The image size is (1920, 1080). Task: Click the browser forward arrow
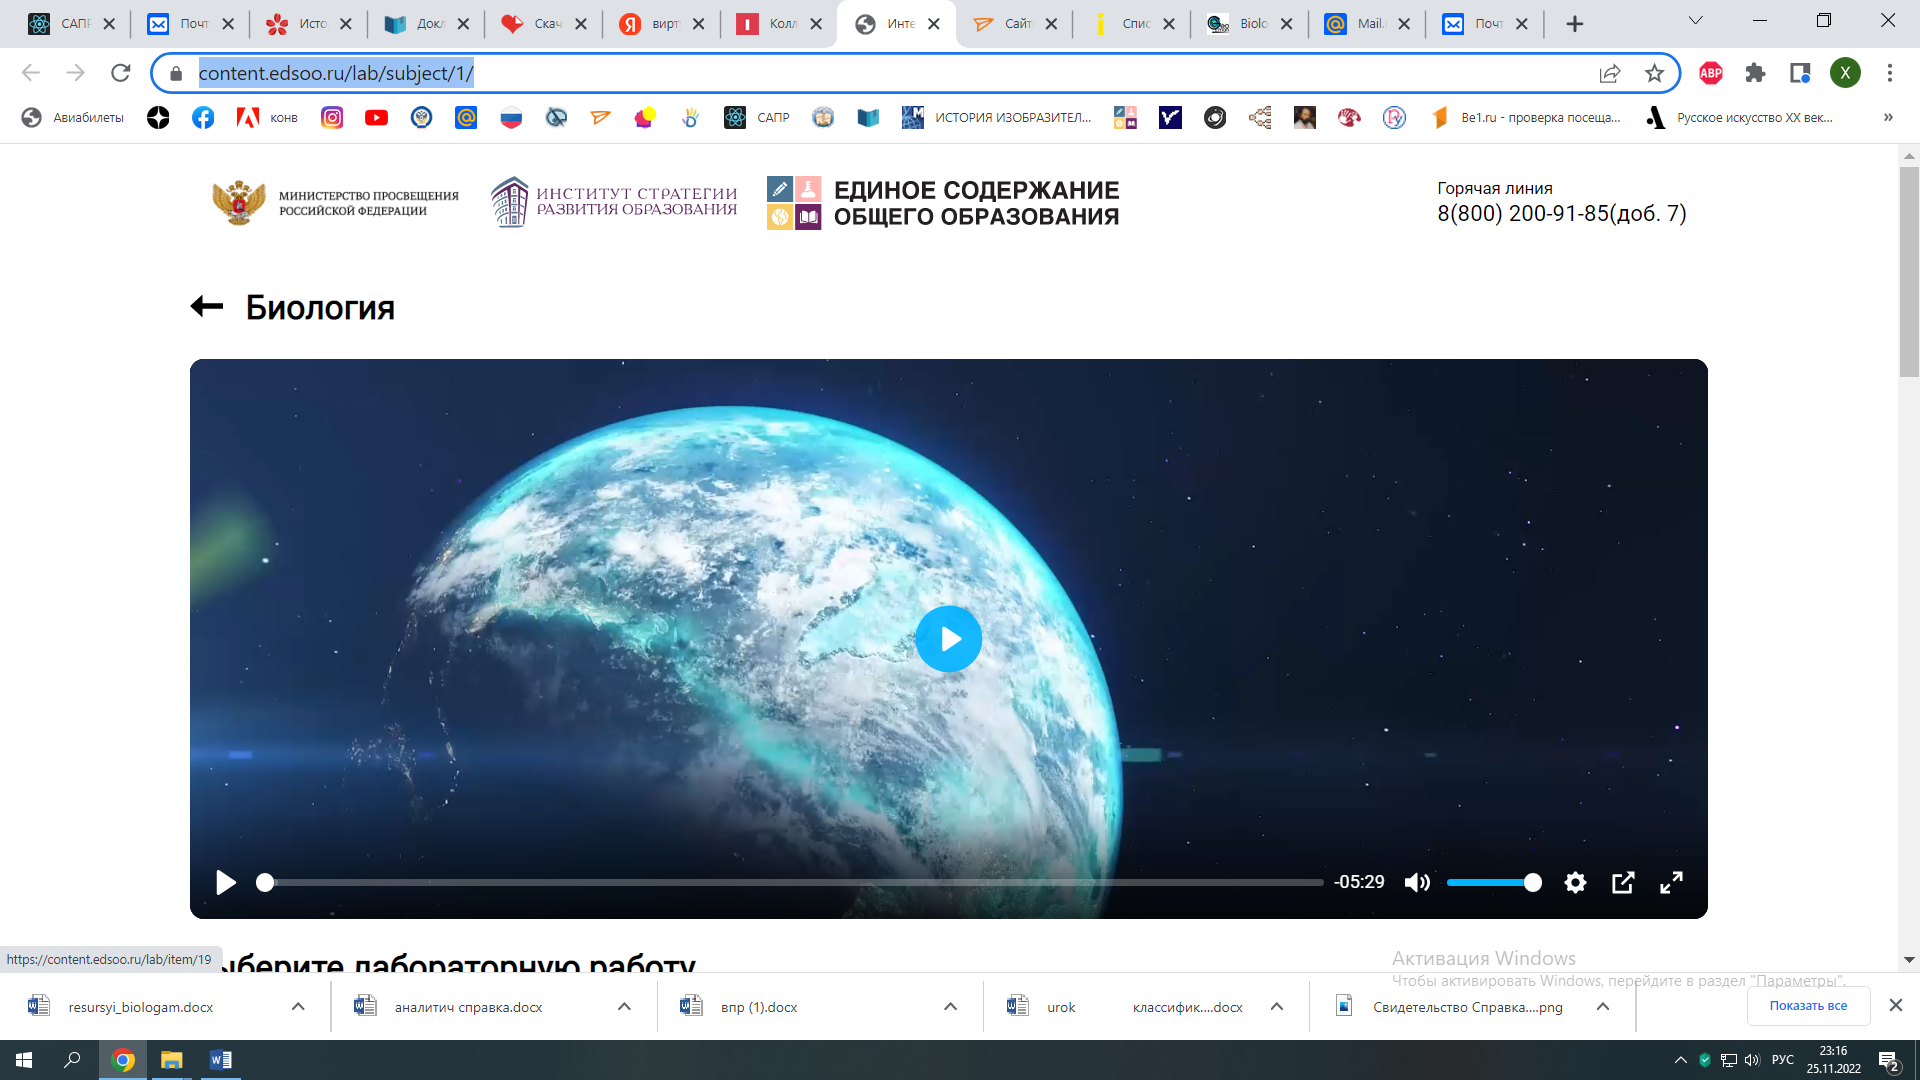click(76, 73)
